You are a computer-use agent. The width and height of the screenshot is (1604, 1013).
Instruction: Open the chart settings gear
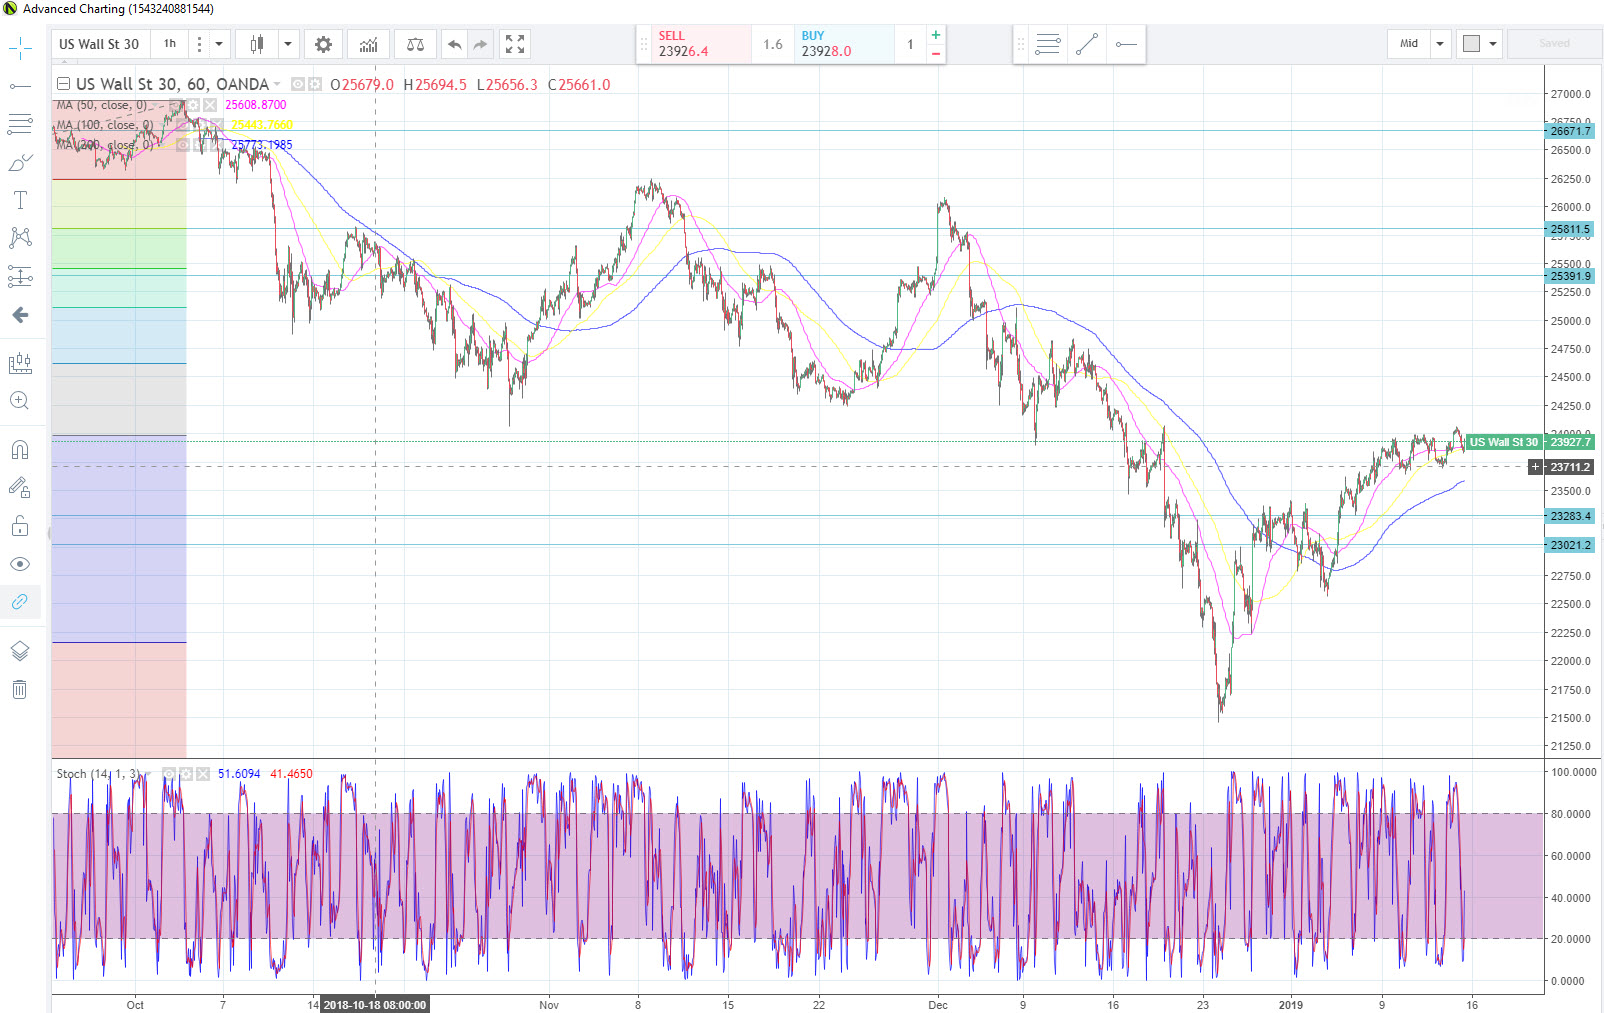tap(323, 44)
